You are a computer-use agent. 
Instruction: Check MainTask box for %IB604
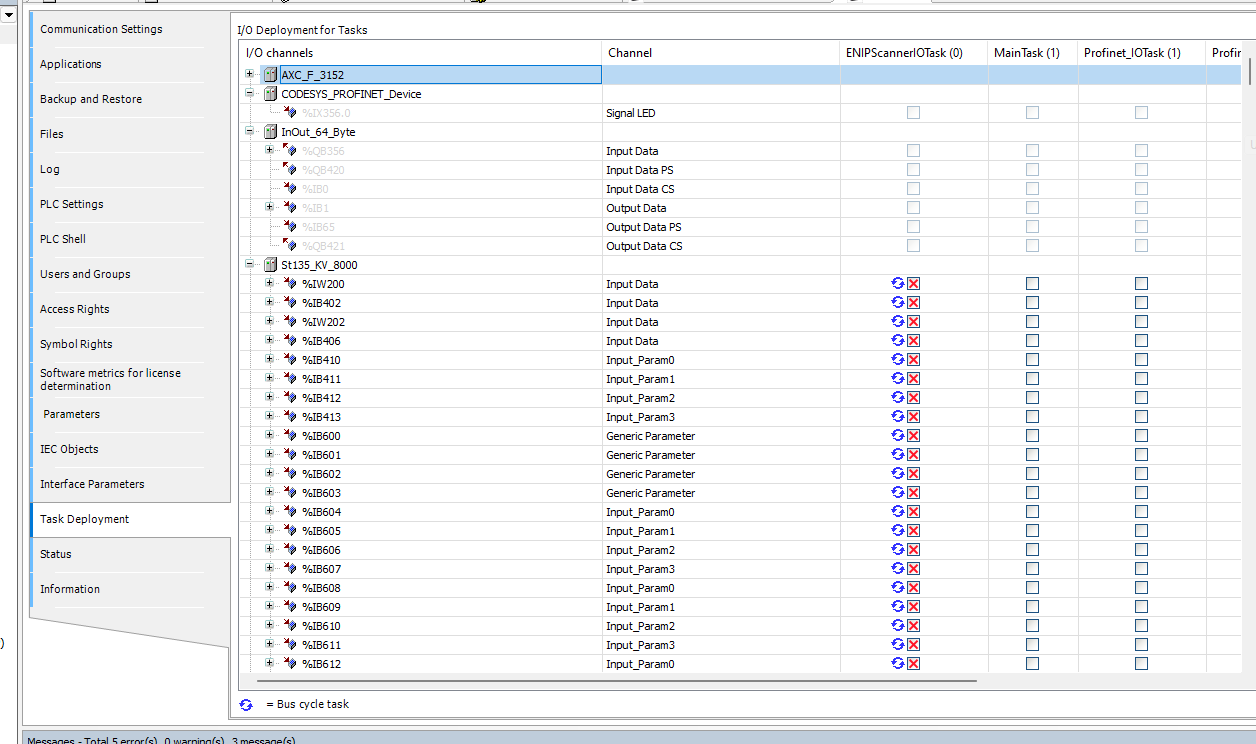1032,512
